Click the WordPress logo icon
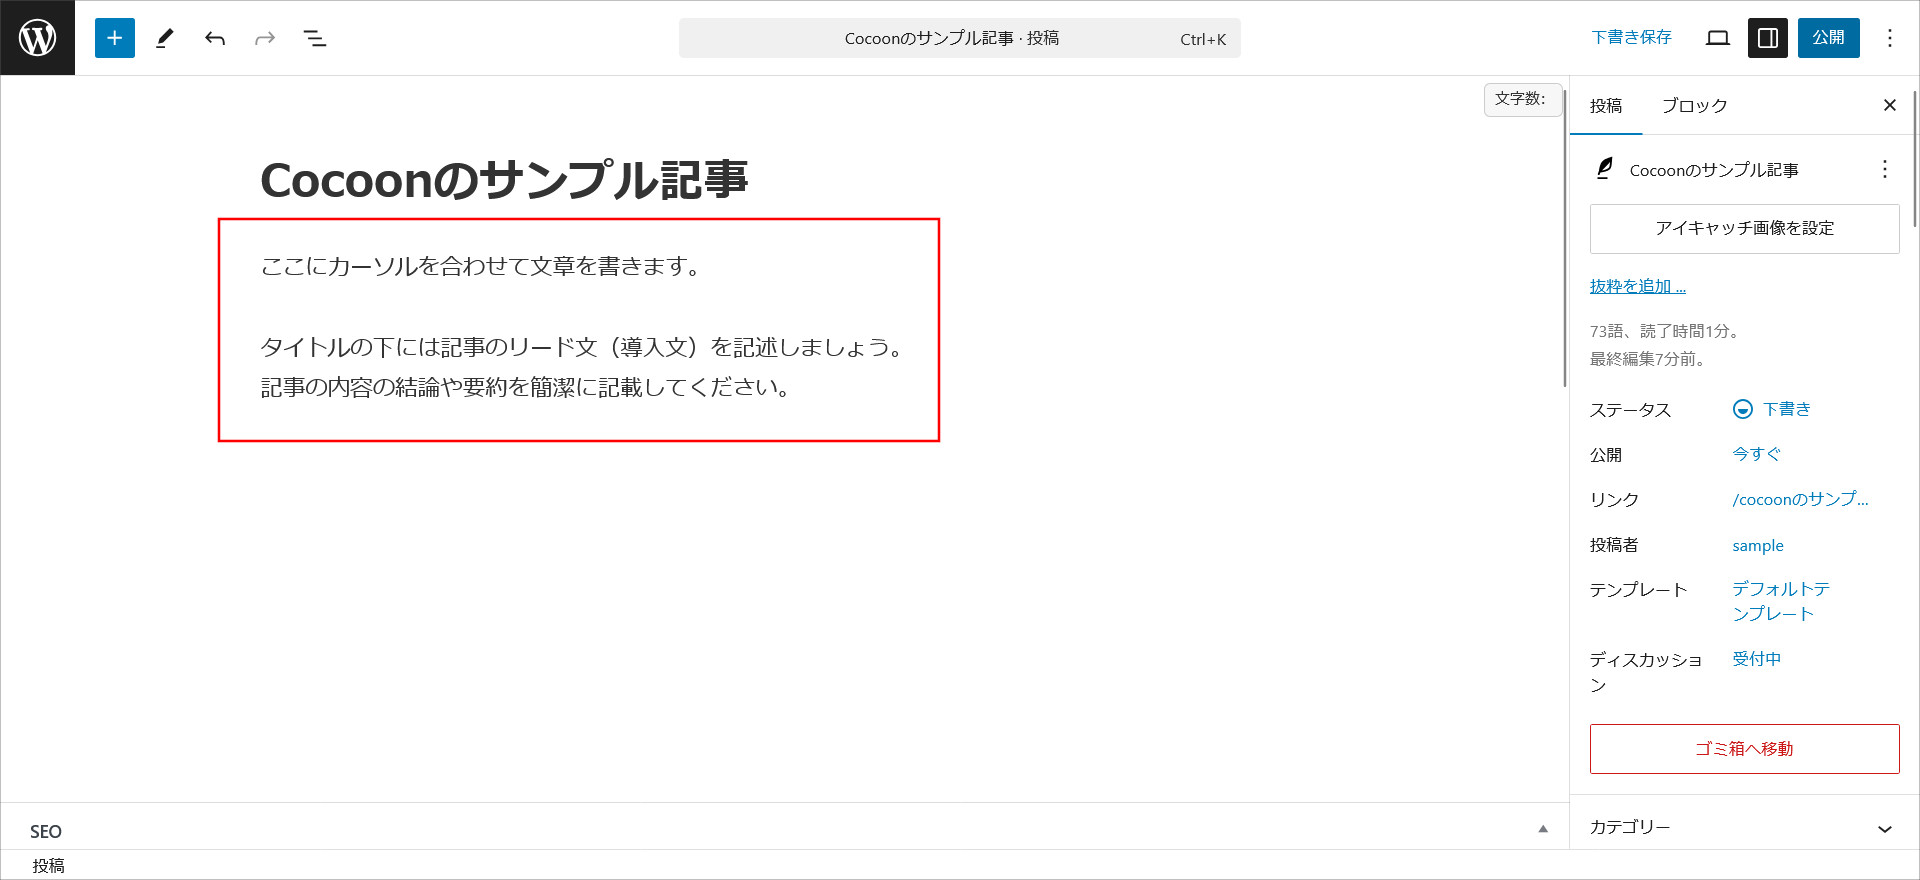 (37, 38)
